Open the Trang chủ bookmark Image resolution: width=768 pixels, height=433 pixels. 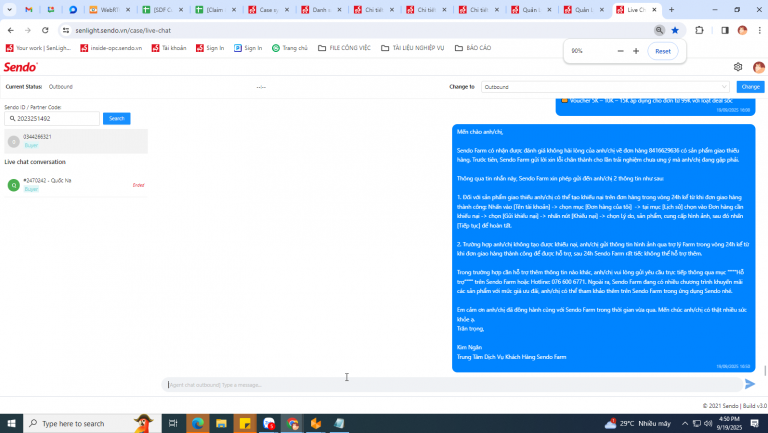290,48
